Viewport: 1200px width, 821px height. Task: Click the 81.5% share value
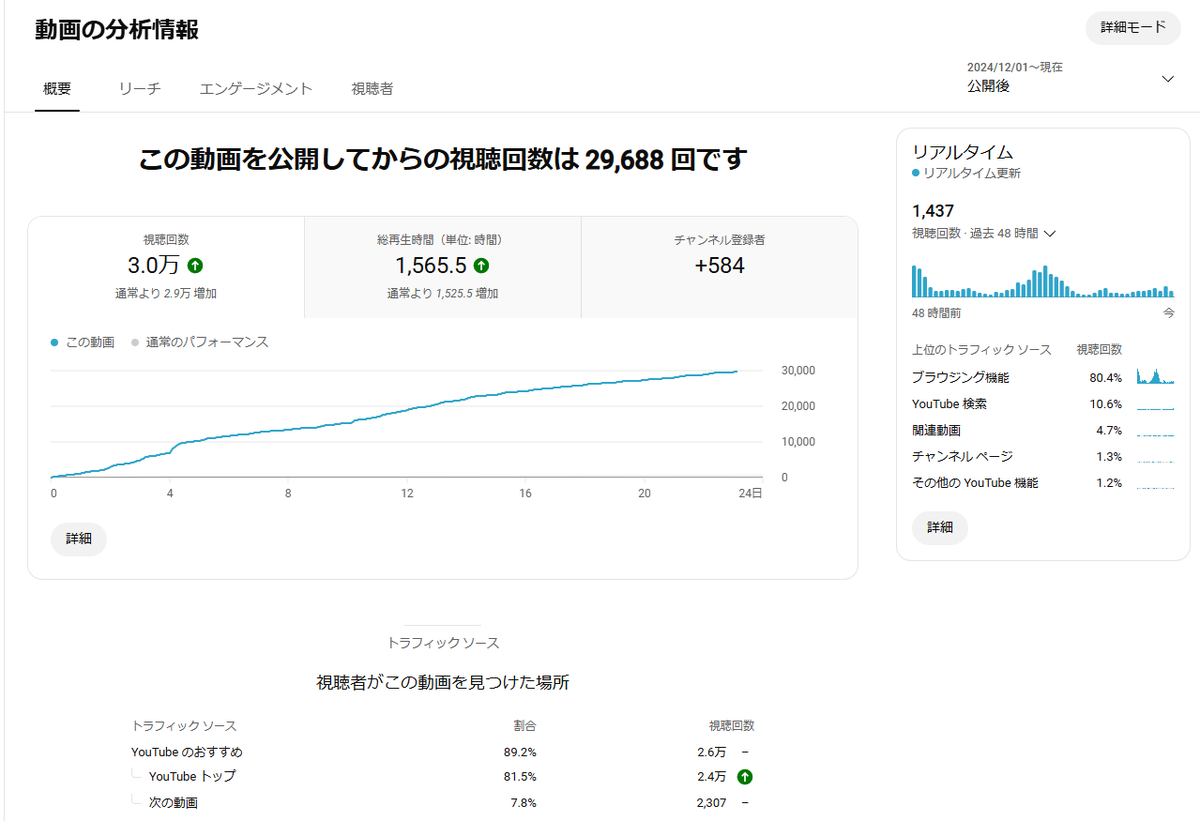pos(520,776)
